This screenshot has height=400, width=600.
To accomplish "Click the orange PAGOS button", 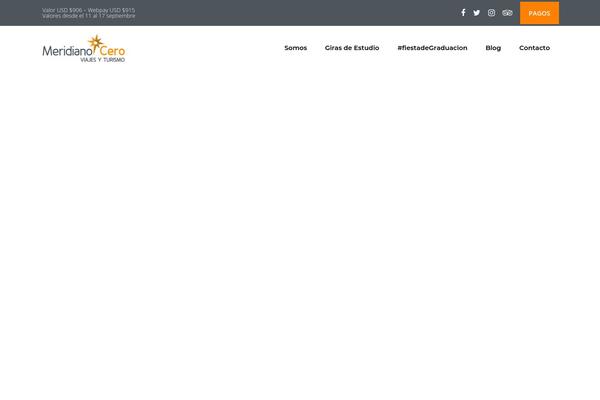I will click(539, 13).
